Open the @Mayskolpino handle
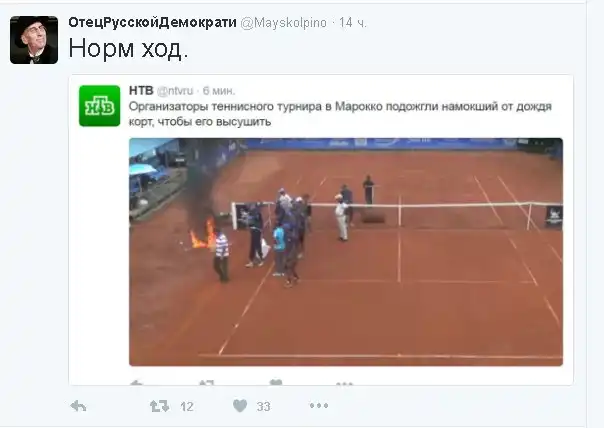The height and width of the screenshot is (428, 604). coord(284,23)
